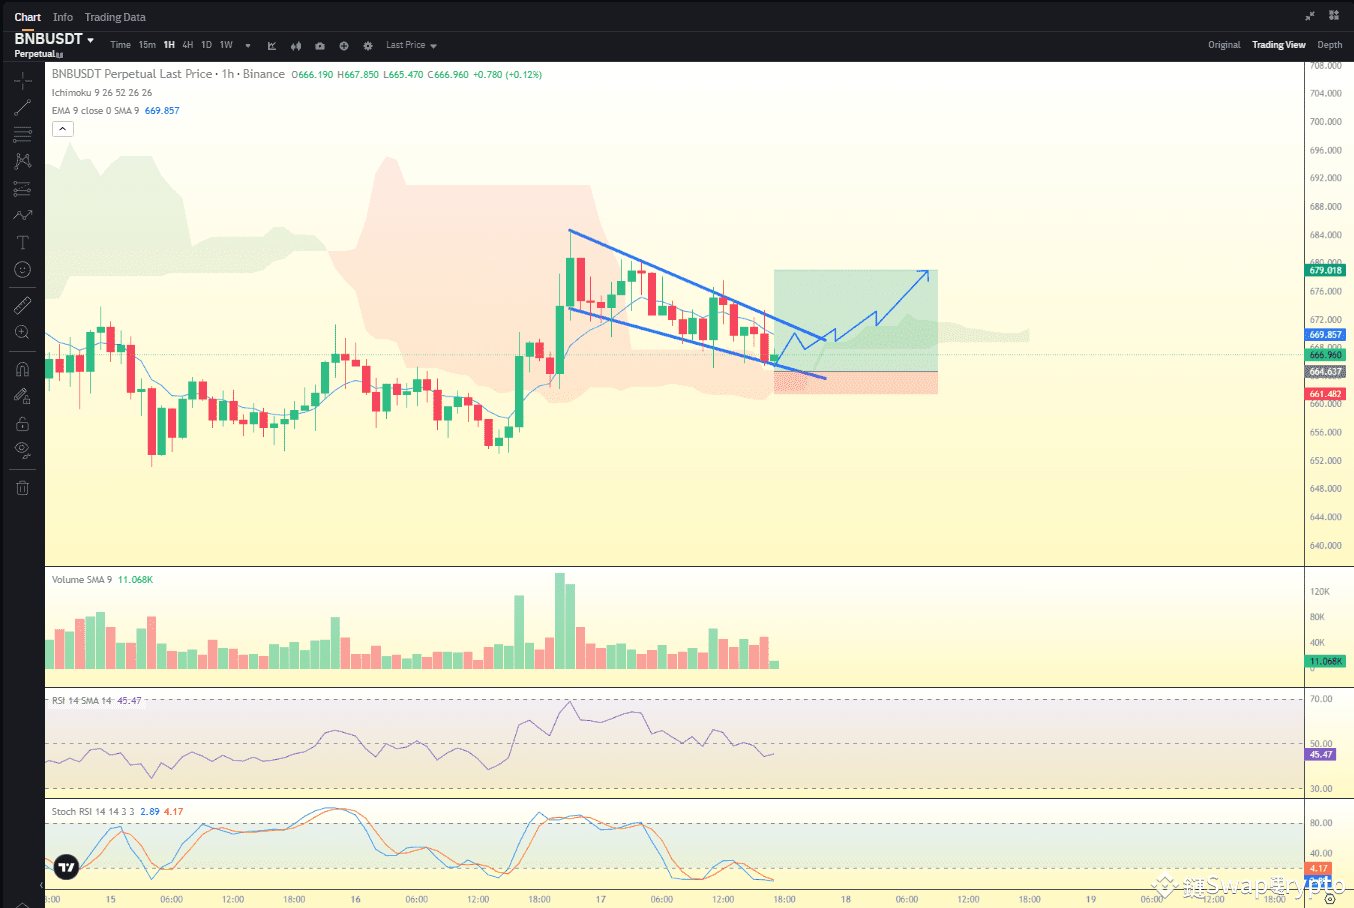Select the 4H timeframe button
Viewport: 1354px width, 908px height.
click(187, 45)
